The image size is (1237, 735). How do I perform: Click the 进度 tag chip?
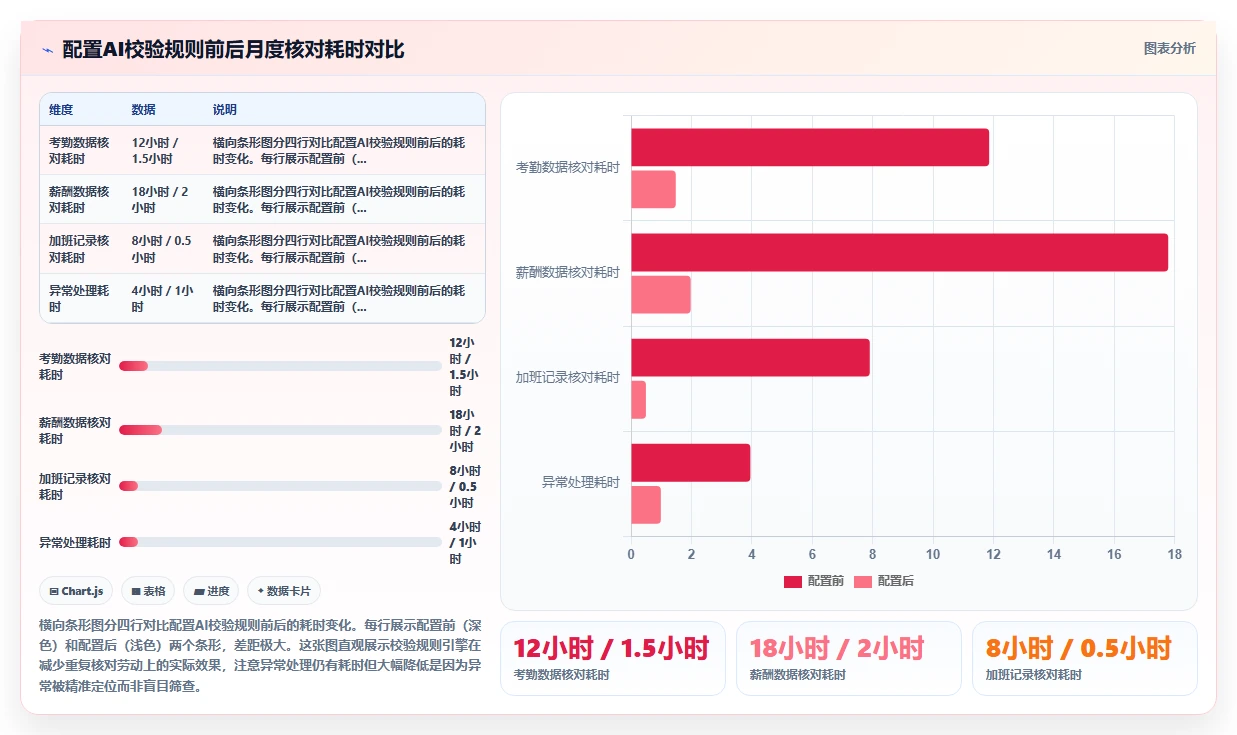pos(212,591)
